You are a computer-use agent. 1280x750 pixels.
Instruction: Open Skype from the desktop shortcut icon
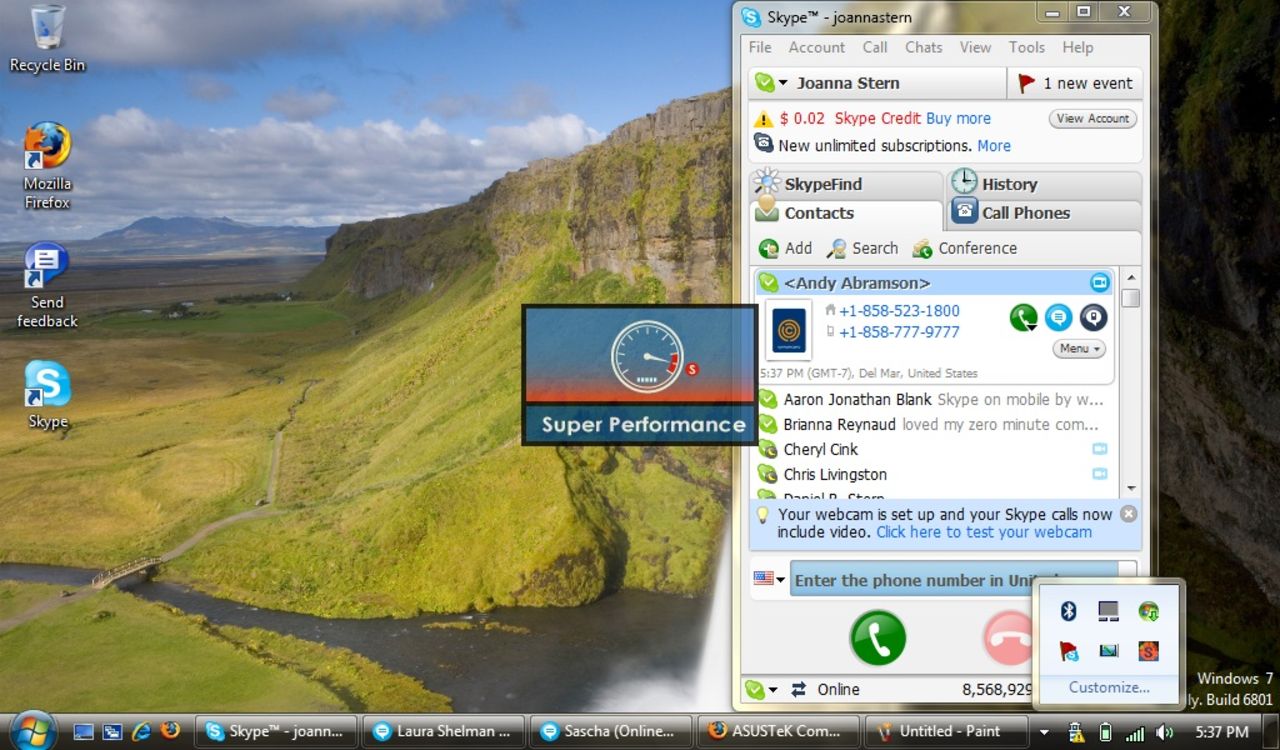[x=47, y=395]
